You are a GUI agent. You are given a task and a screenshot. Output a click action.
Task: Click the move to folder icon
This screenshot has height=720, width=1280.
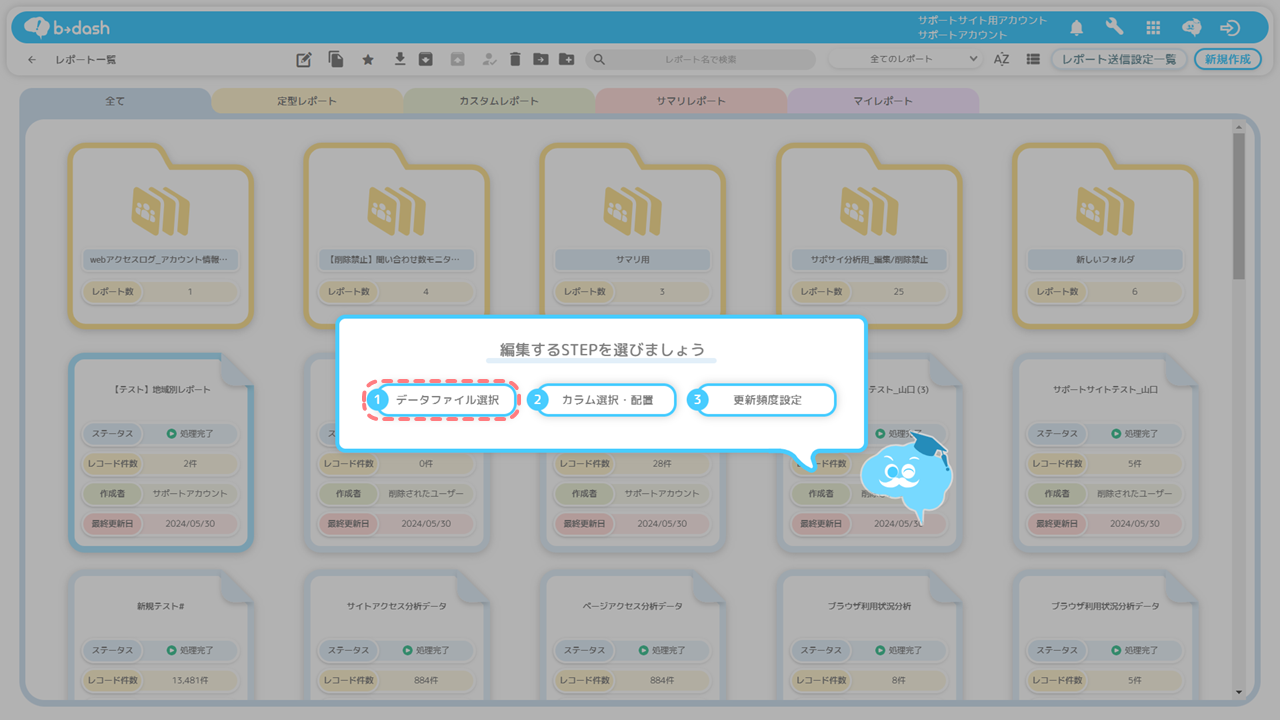[540, 60]
